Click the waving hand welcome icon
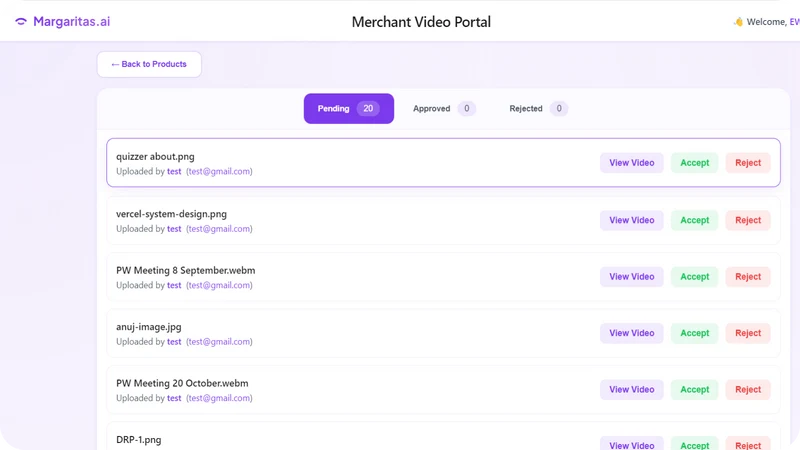Image resolution: width=800 pixels, height=450 pixels. click(x=738, y=21)
